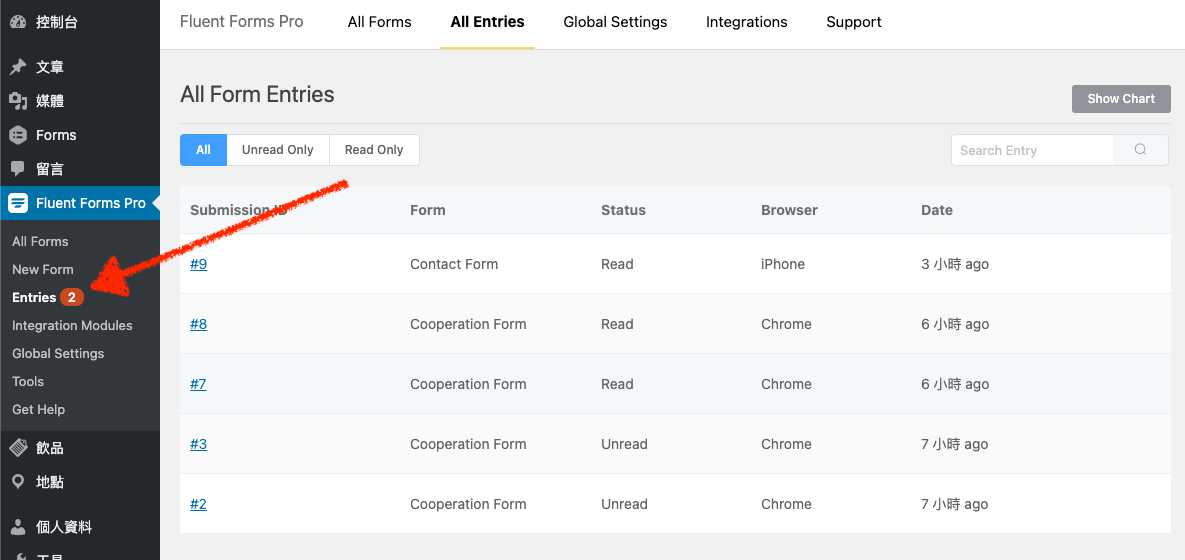Click the Search Entry input field

[x=1032, y=150]
